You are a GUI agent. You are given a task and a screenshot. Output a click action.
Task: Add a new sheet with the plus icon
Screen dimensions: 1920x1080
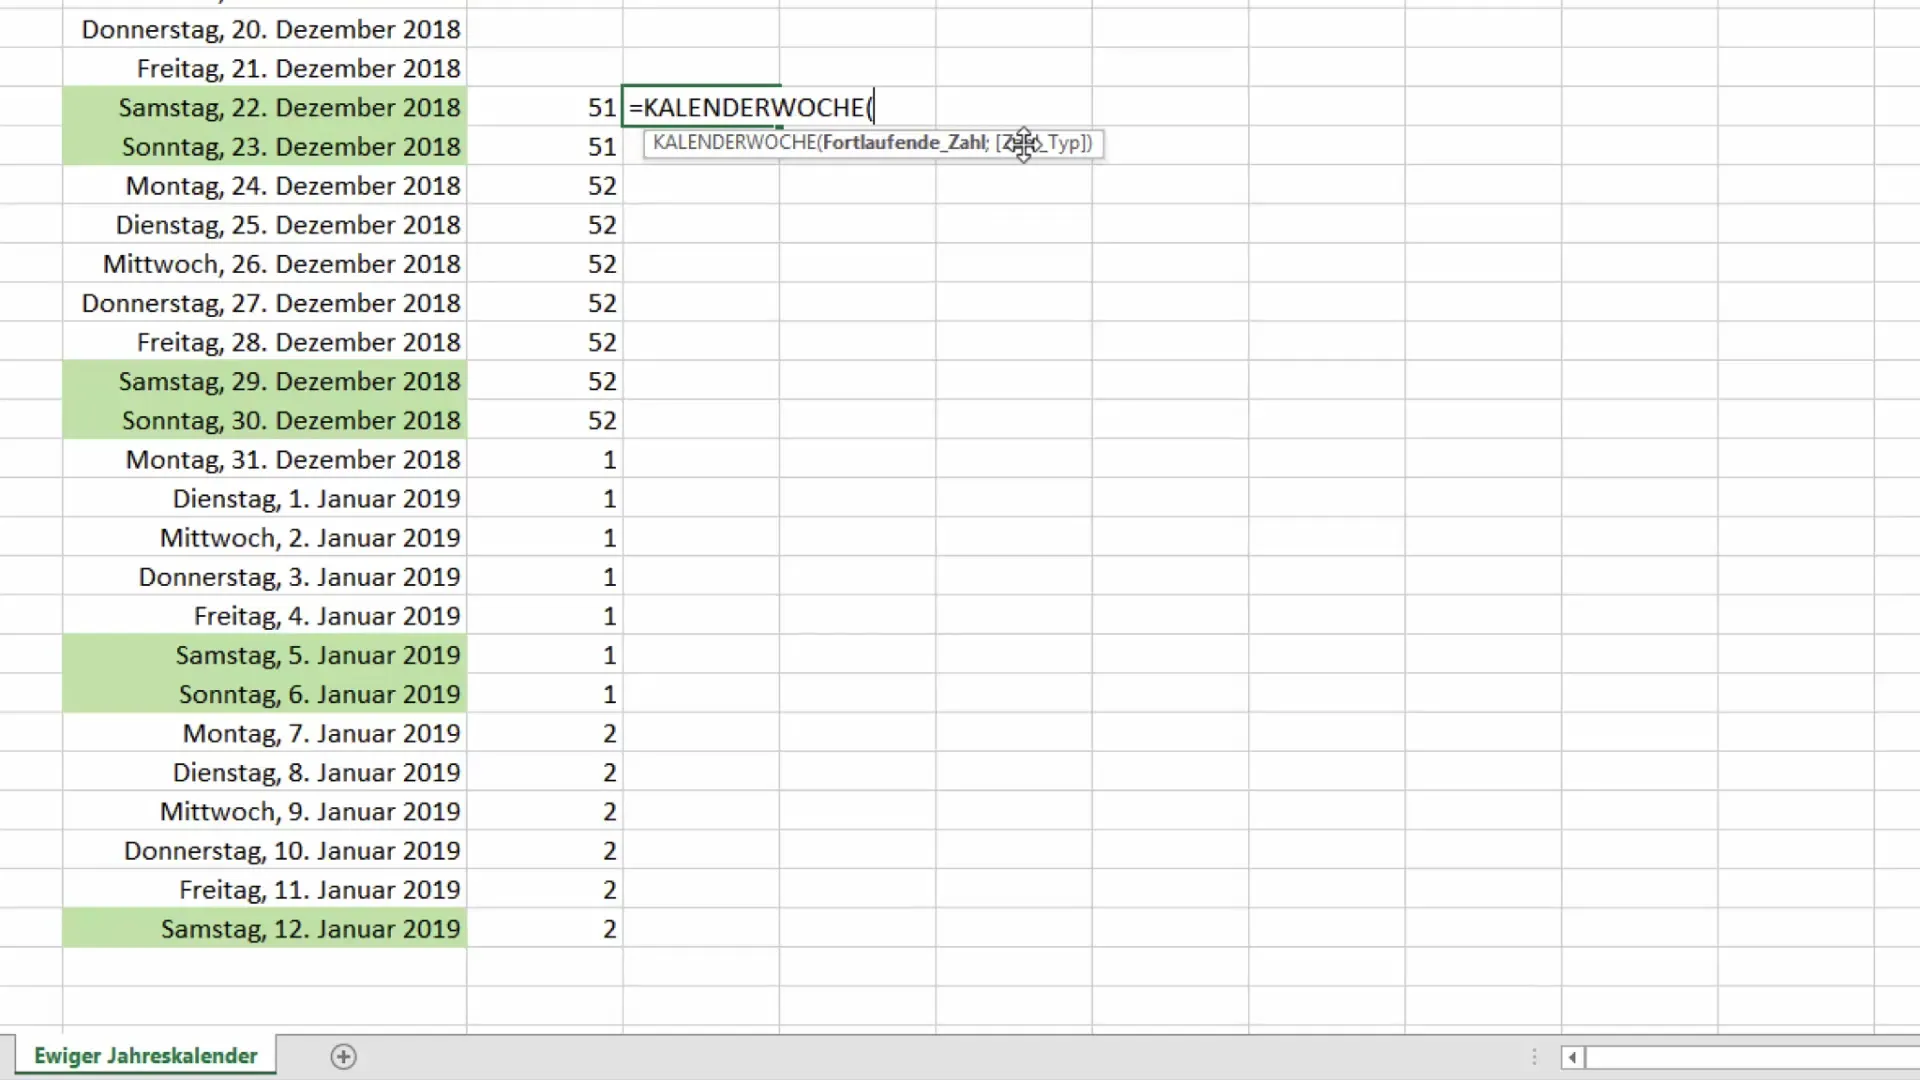click(x=343, y=1056)
